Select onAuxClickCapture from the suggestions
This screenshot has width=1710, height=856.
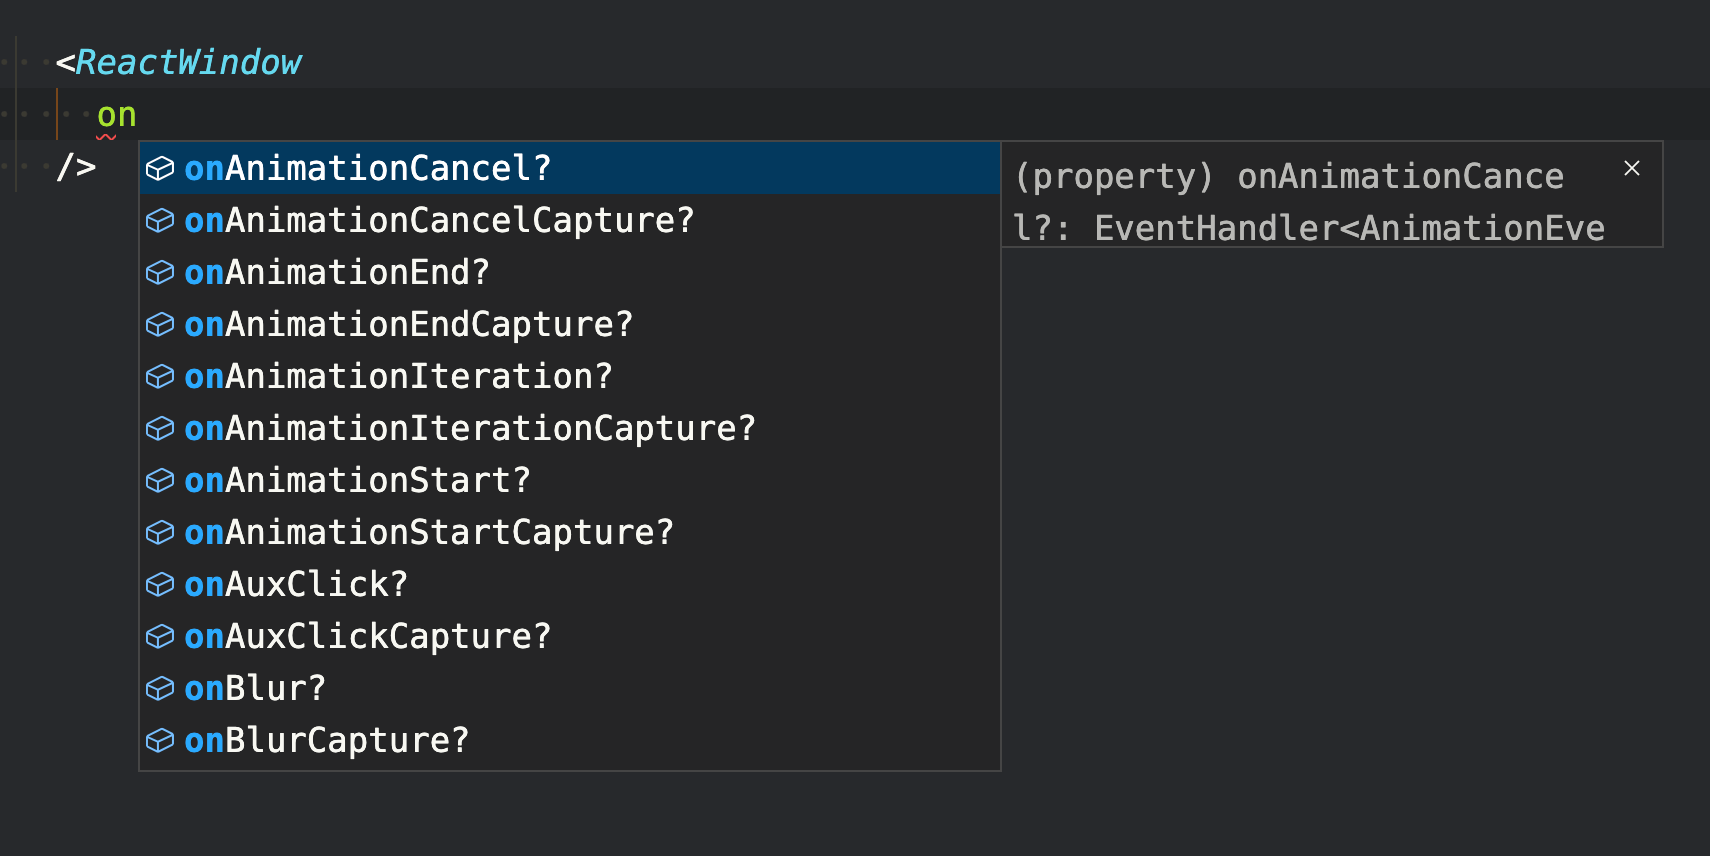pyautogui.click(x=366, y=636)
